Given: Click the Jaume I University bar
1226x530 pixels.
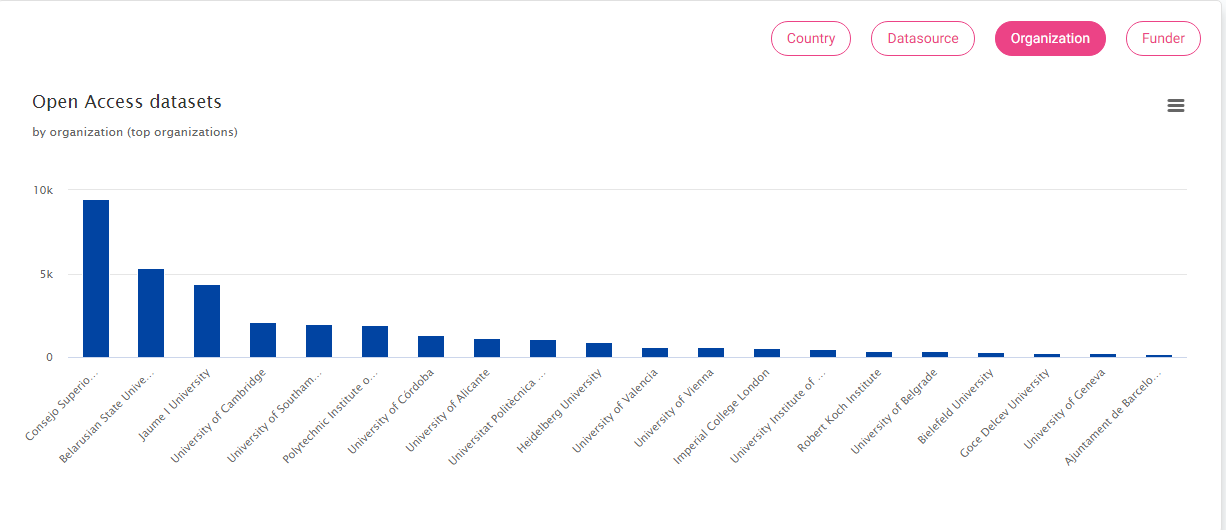Looking at the screenshot, I should [x=207, y=321].
